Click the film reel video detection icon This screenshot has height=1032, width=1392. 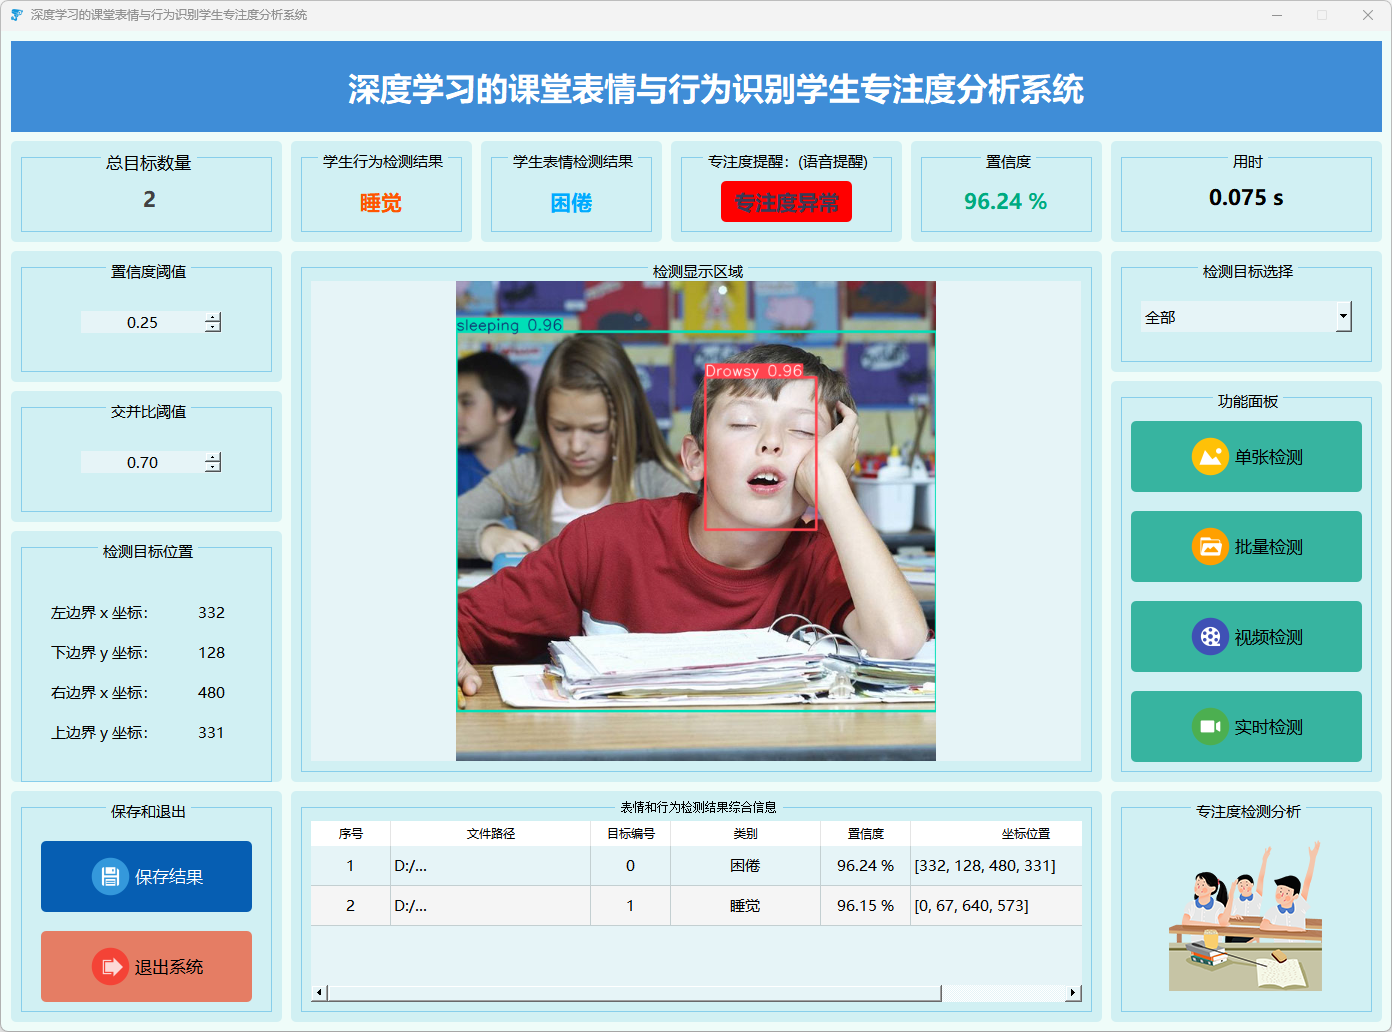pos(1210,637)
